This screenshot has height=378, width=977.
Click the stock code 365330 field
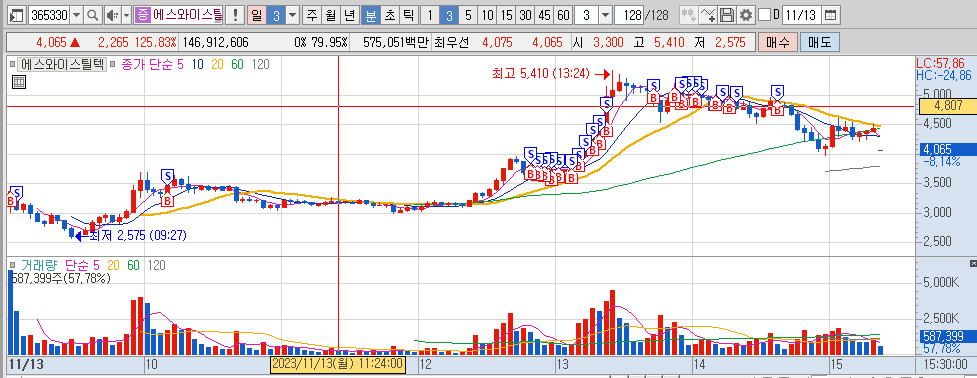(x=49, y=15)
